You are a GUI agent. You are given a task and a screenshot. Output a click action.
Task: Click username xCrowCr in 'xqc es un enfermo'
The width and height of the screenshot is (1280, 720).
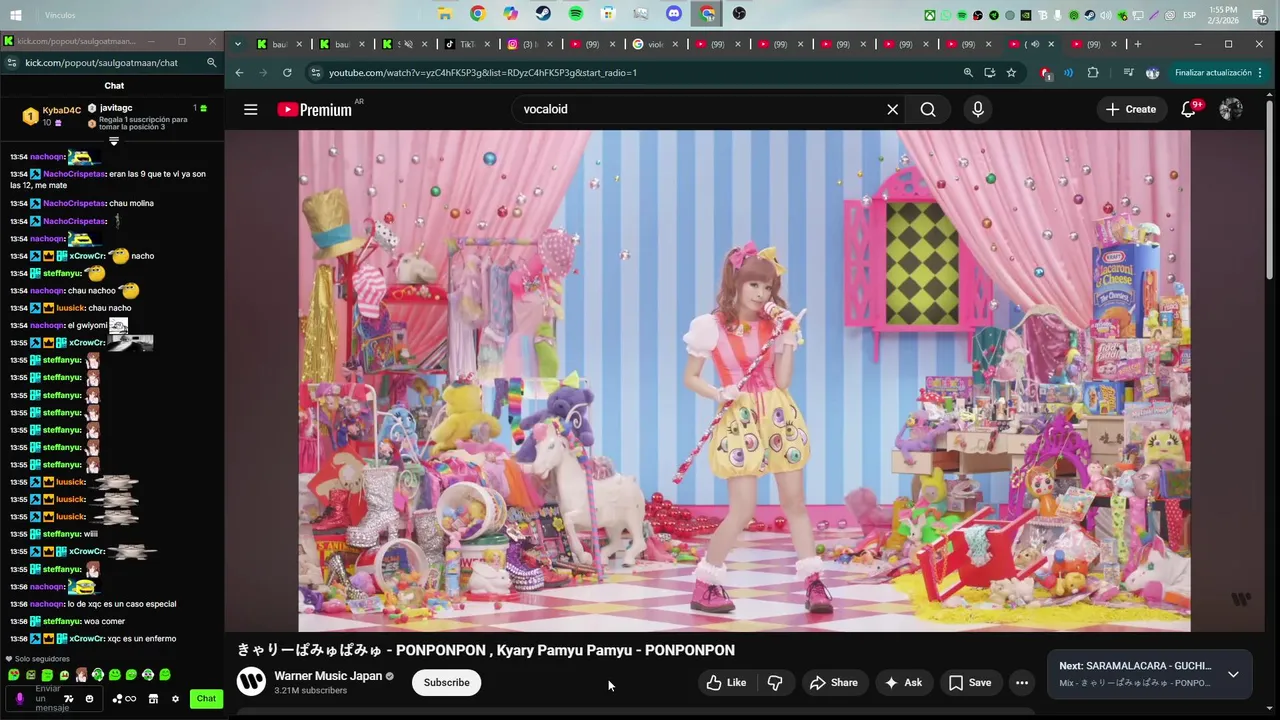click(x=87, y=638)
